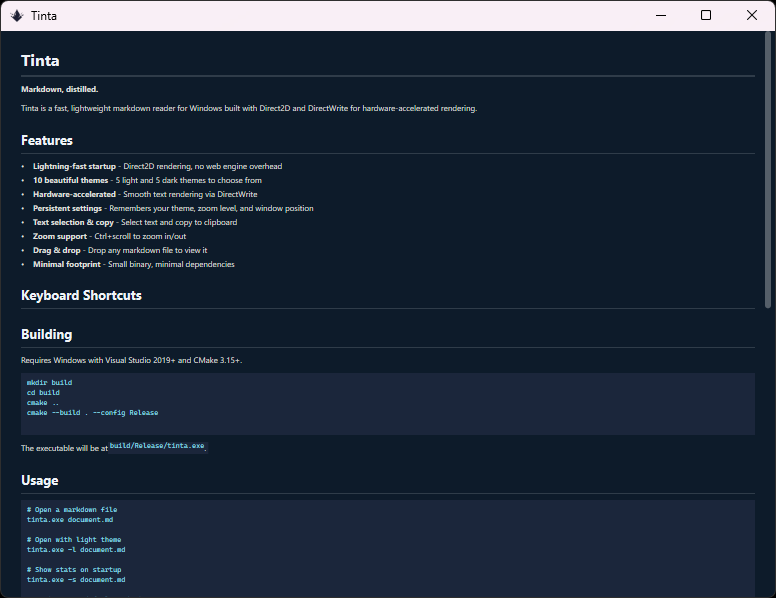Click the inline code build/Release/tinta.exe
The width and height of the screenshot is (776, 598).
(x=156, y=445)
